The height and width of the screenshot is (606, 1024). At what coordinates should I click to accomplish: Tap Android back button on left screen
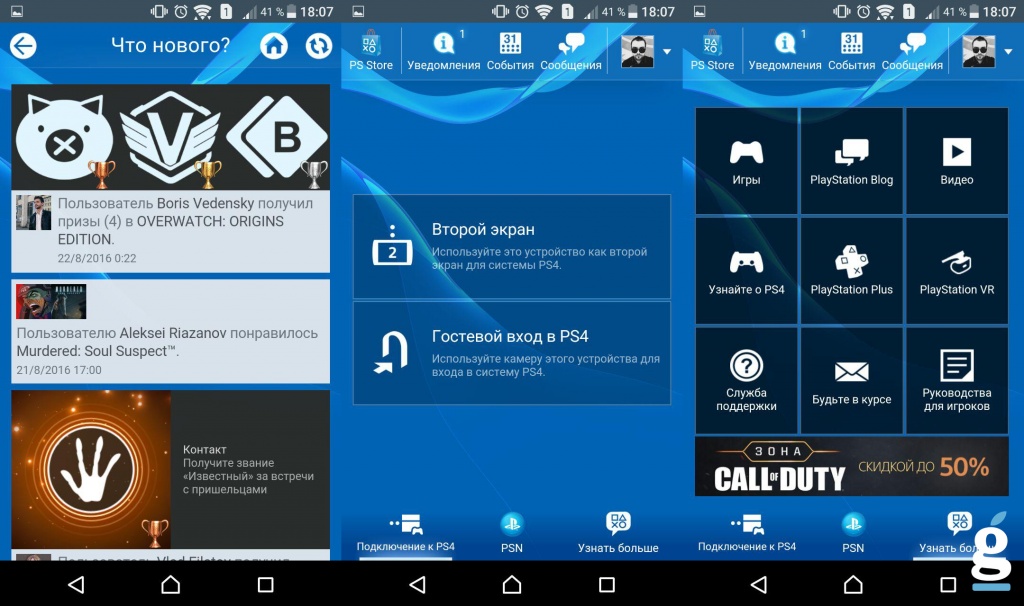coord(76,584)
